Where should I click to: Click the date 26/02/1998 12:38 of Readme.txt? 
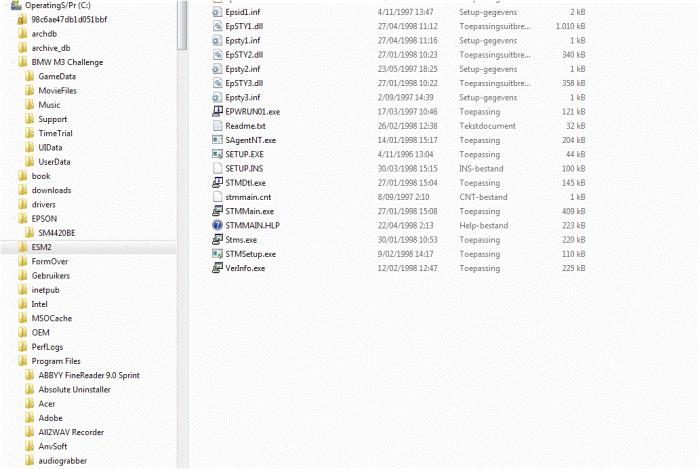point(408,126)
